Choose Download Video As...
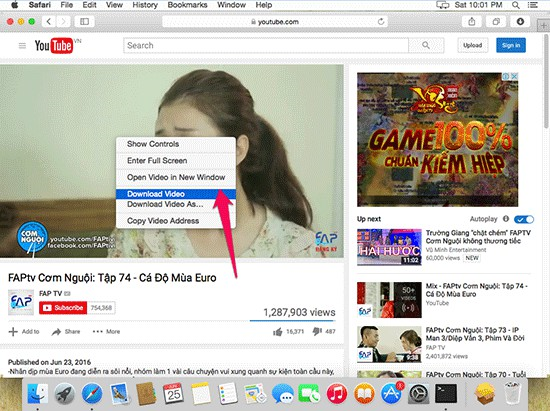Screen dimensions: 550x411 (x=176, y=204)
